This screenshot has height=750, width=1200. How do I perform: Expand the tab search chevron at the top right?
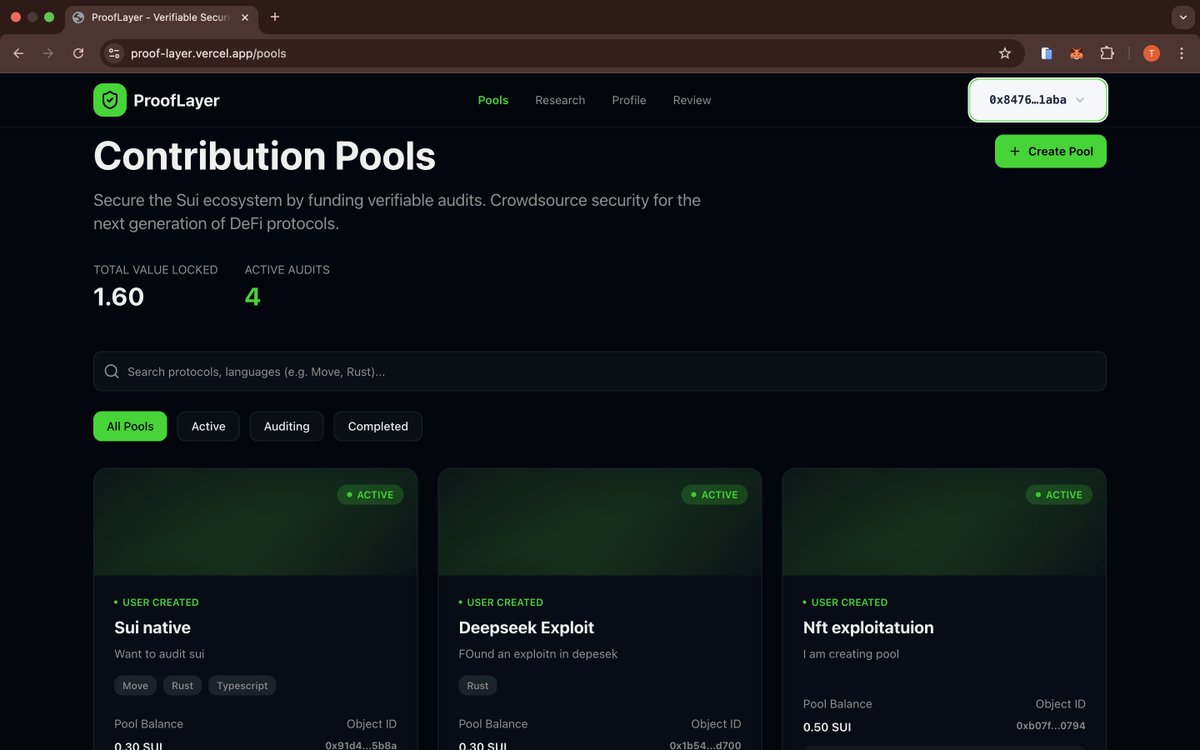pos(1182,17)
